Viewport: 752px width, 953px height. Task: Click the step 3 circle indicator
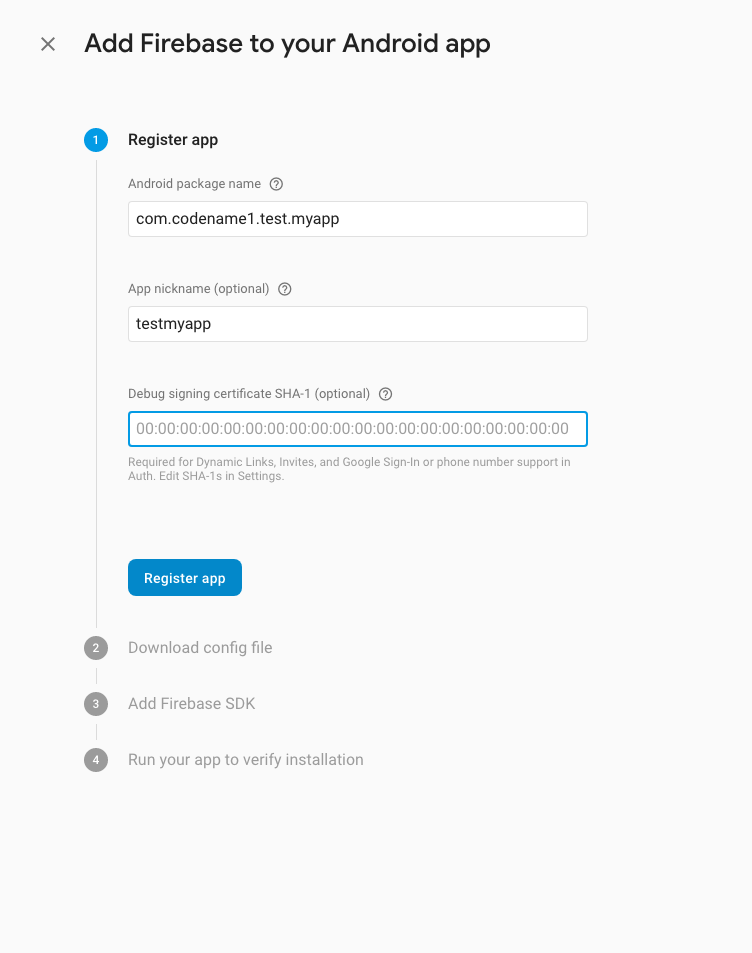click(x=96, y=704)
